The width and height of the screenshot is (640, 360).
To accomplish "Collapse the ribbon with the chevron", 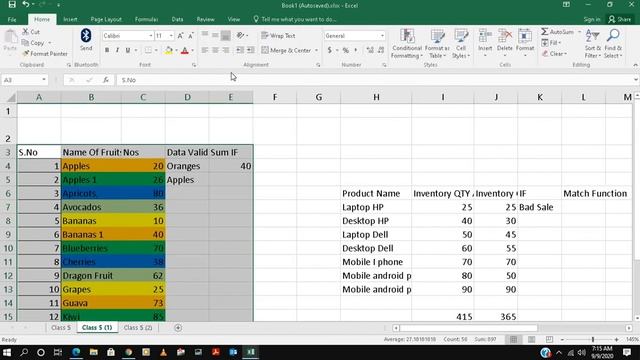I will tap(635, 65).
